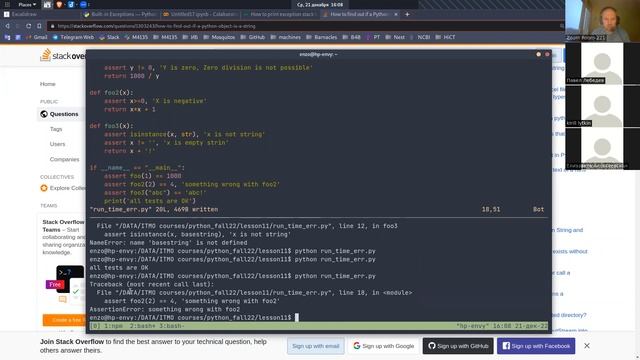Select tmux window 3:bash in status bar
Image resolution: width=640 pixels, height=360 pixels.
(172, 326)
